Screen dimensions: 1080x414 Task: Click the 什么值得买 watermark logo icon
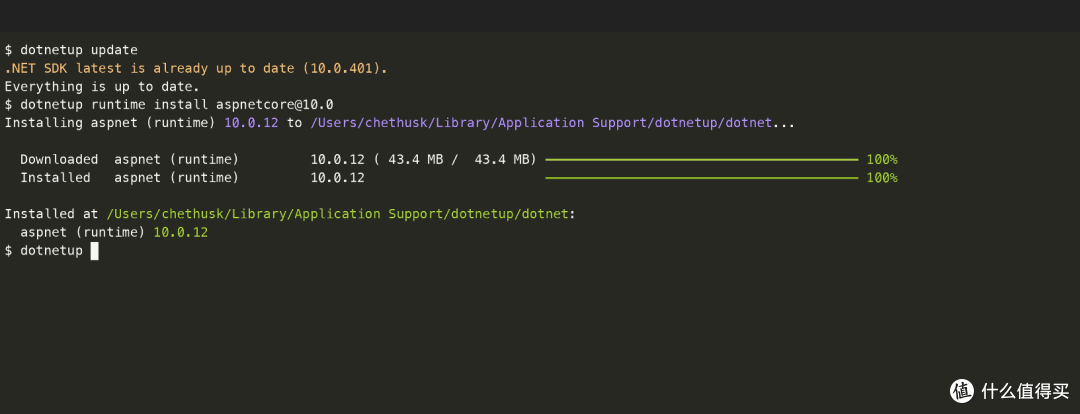963,391
